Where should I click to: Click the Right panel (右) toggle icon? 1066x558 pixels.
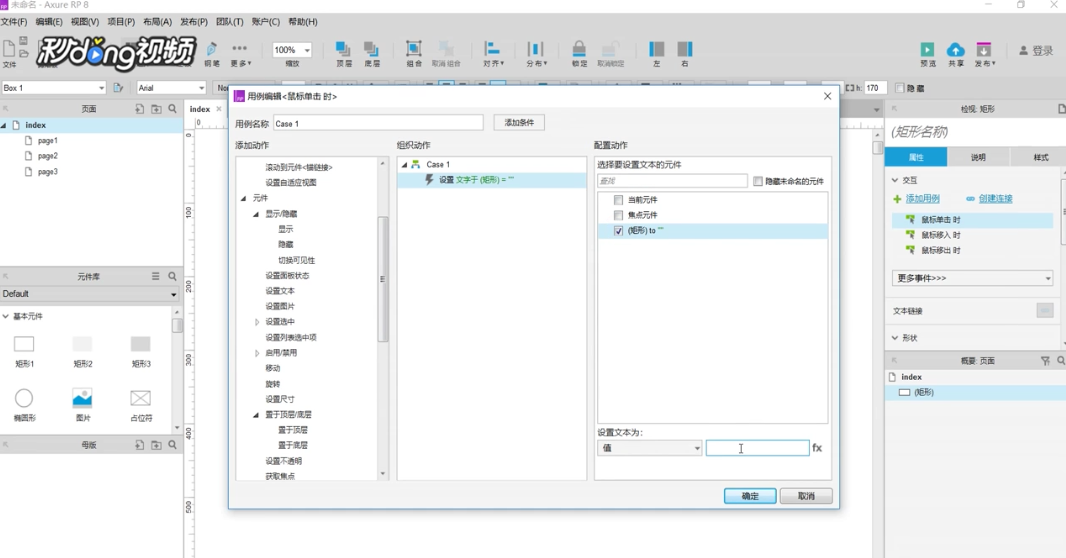point(685,49)
